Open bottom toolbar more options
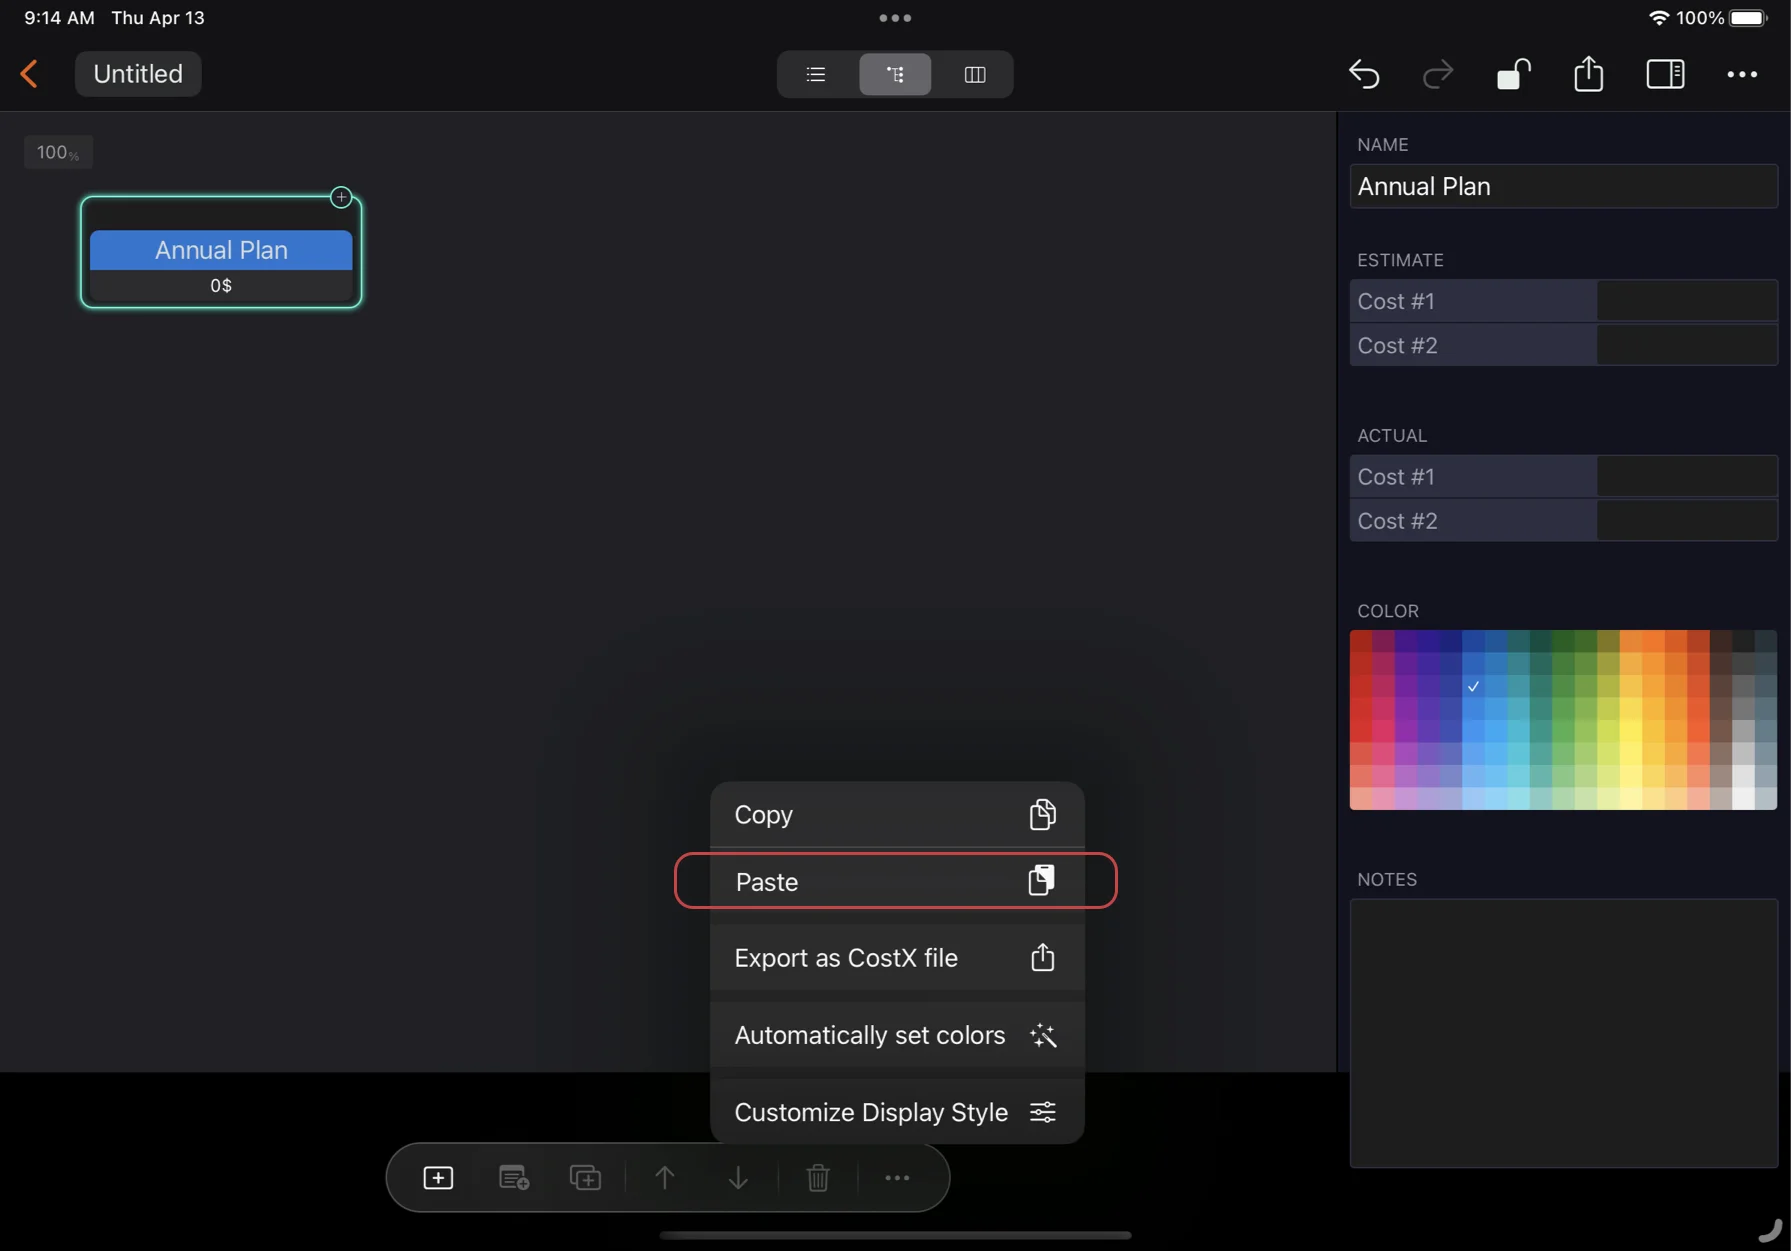Image resolution: width=1791 pixels, height=1251 pixels. click(897, 1178)
